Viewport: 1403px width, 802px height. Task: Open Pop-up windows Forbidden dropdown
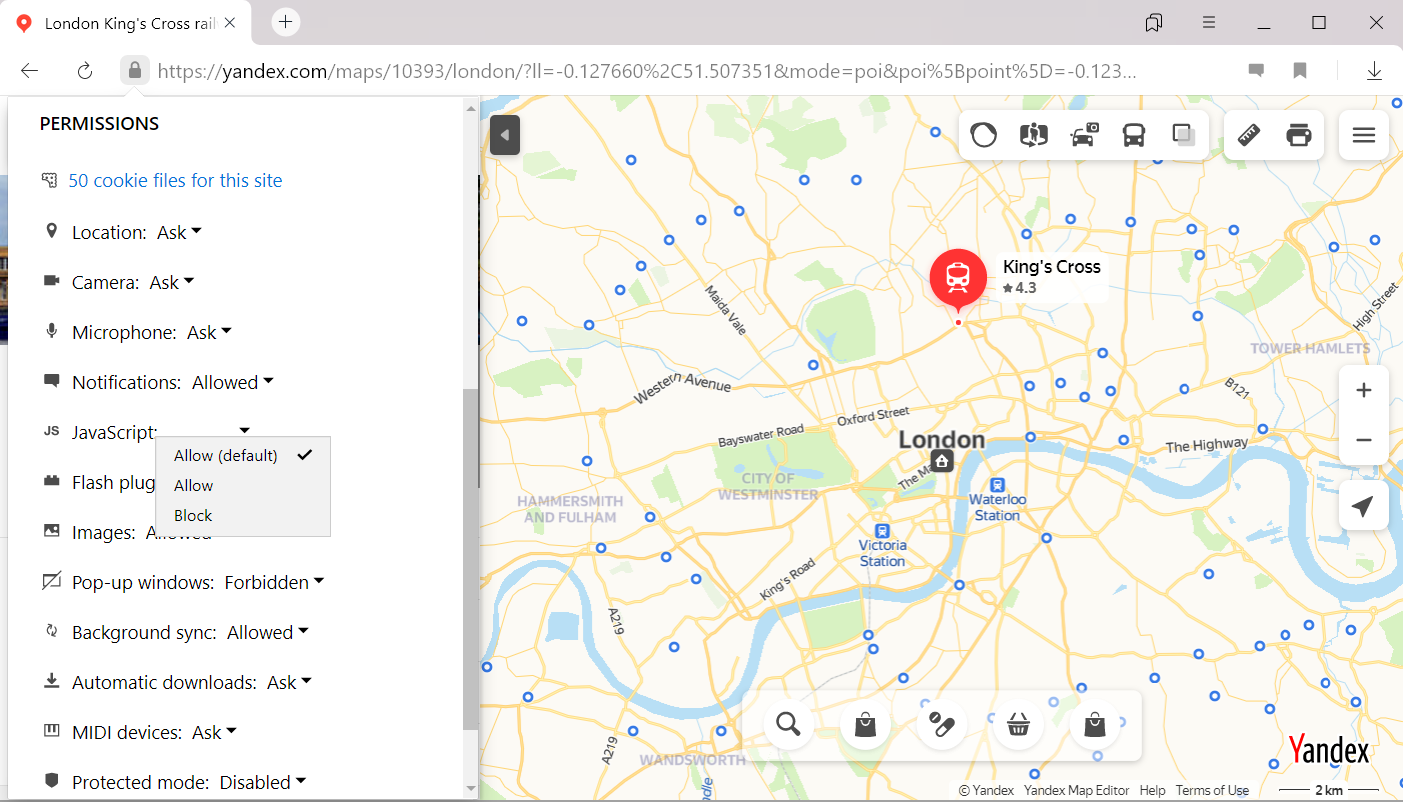coord(274,582)
